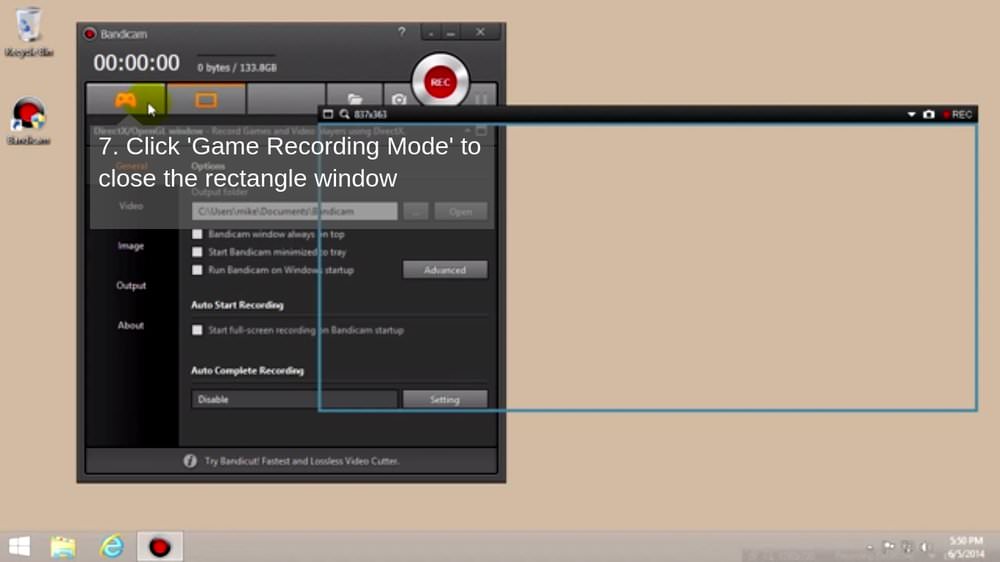Open the Windows Start button
This screenshot has width=1000, height=562.
point(19,547)
